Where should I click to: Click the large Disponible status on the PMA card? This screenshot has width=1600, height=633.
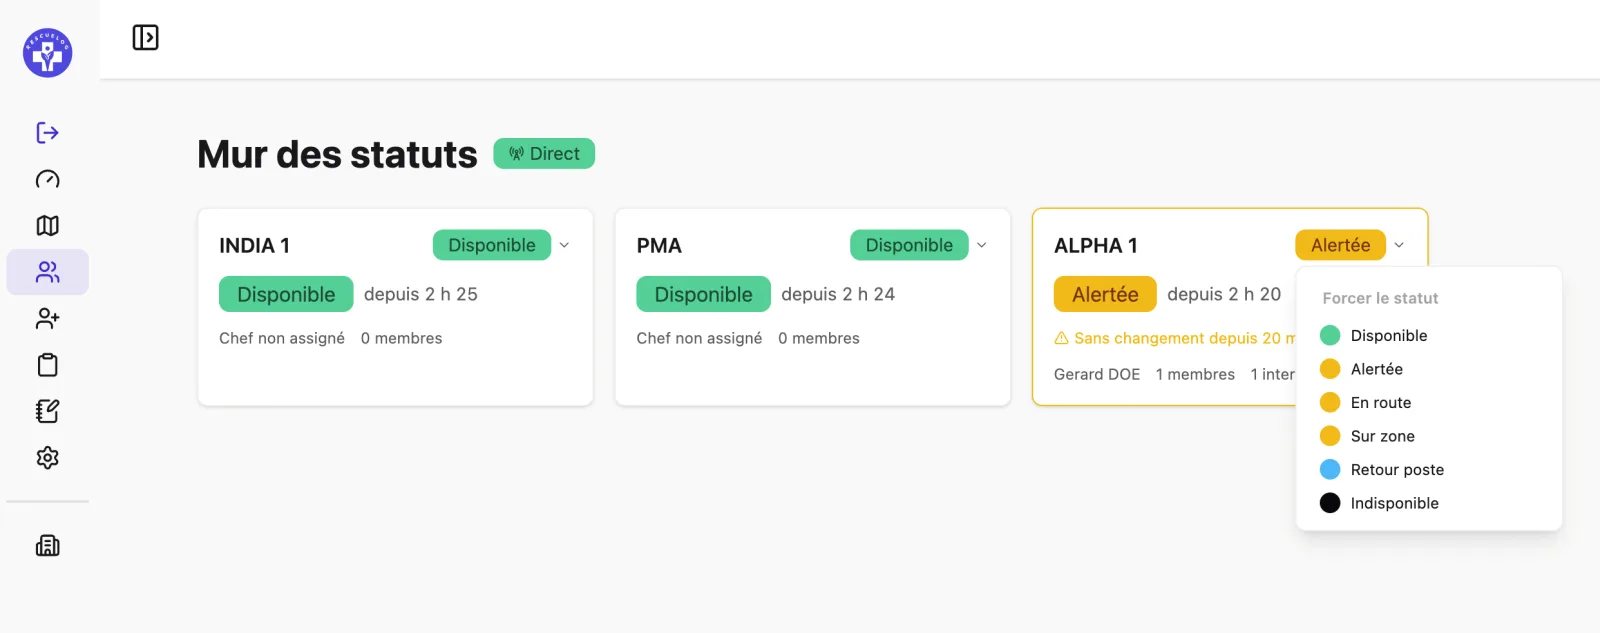[x=703, y=294]
